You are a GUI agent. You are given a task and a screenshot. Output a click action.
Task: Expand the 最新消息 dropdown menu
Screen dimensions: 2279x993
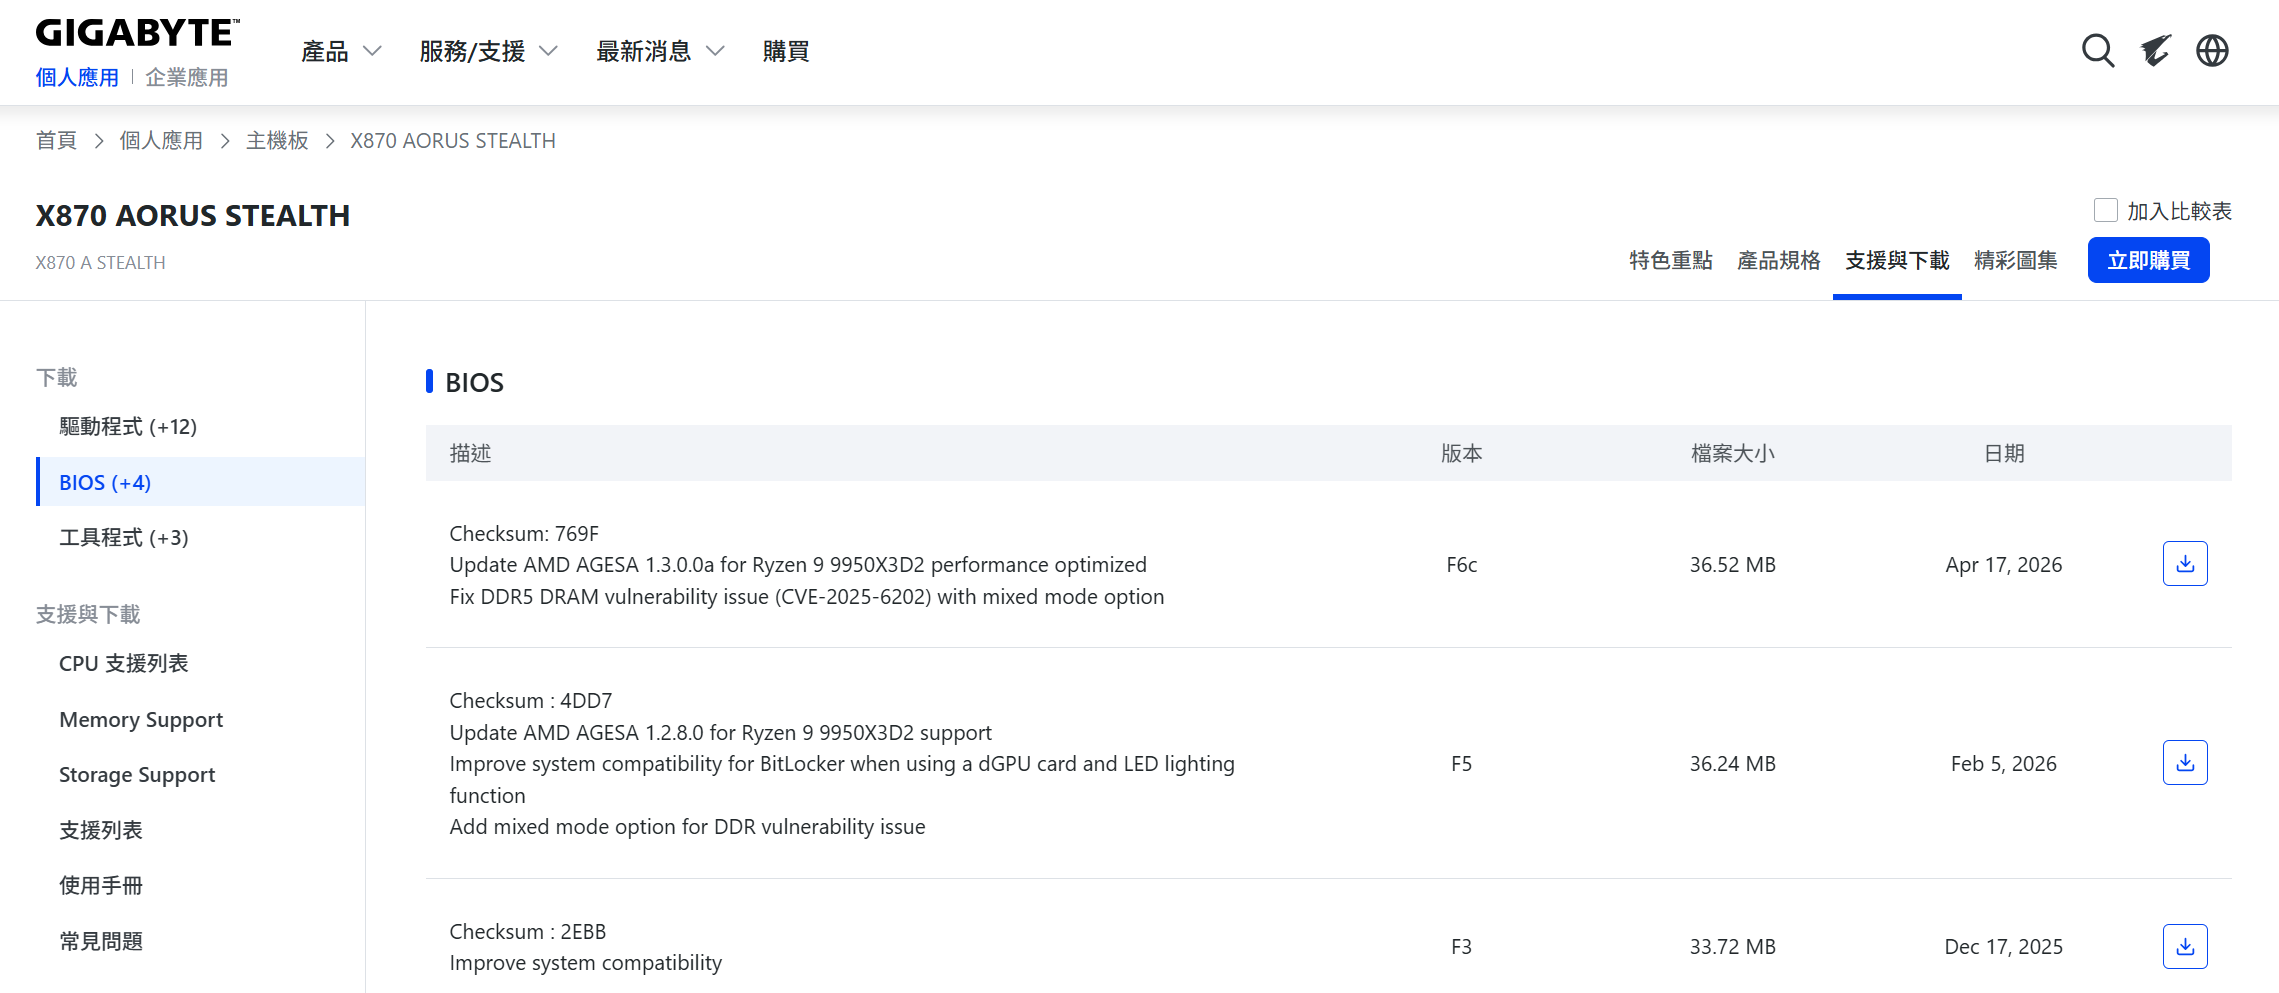coord(659,51)
